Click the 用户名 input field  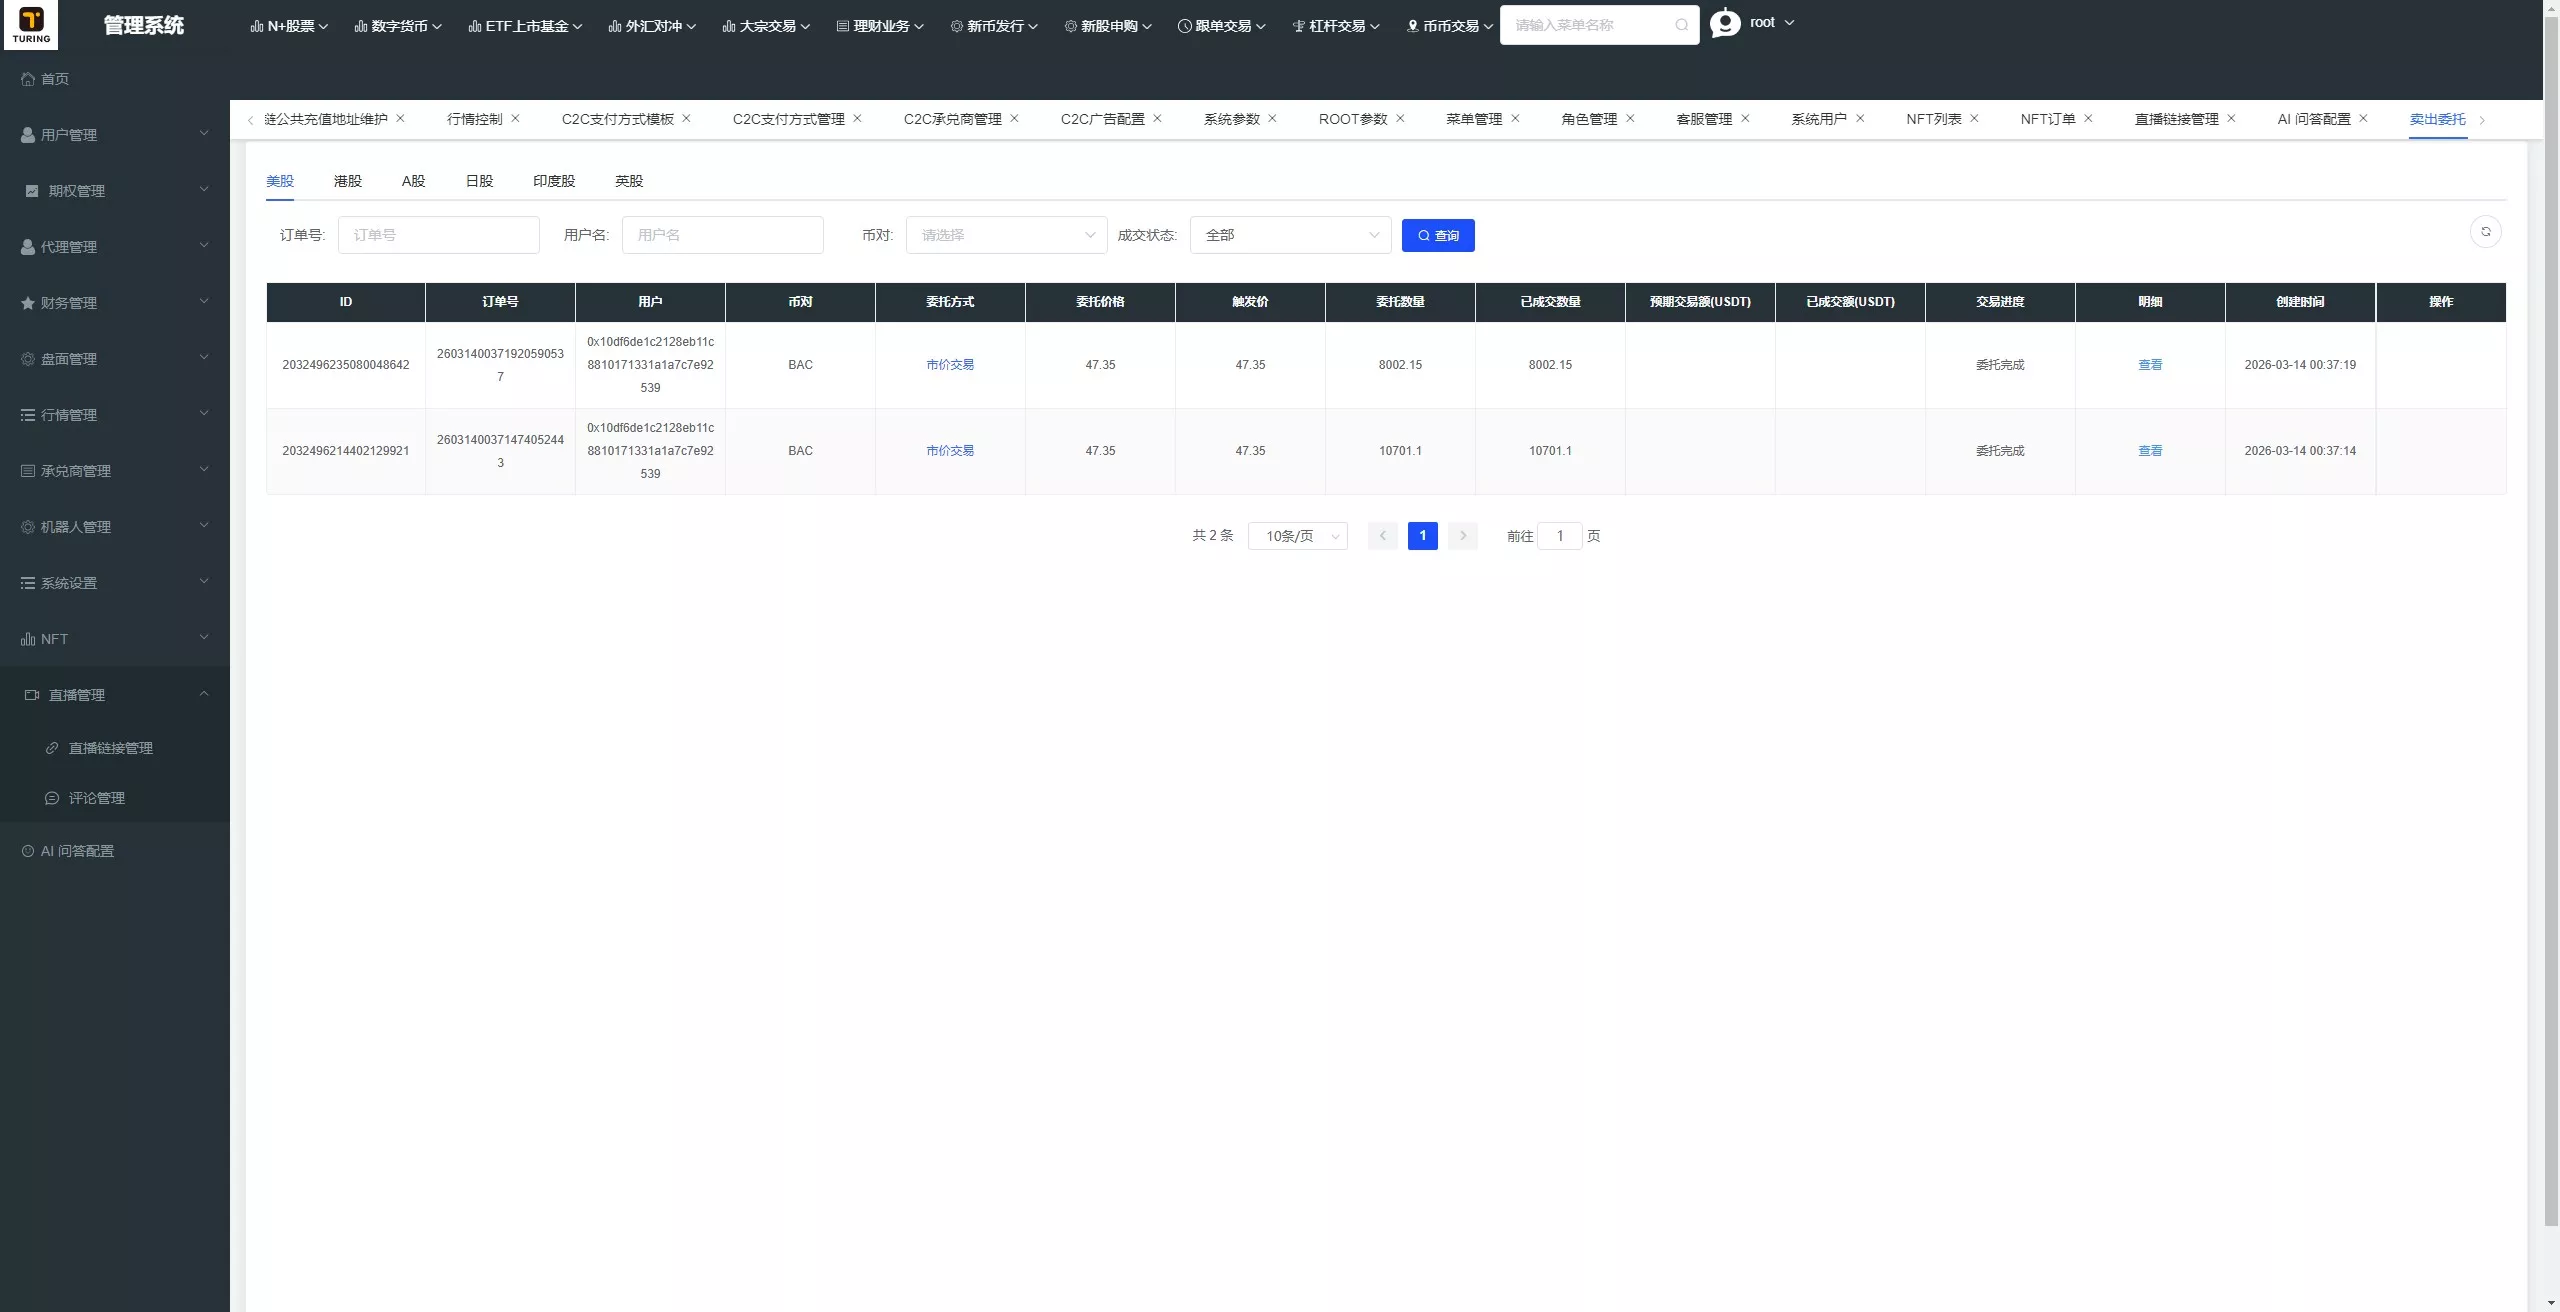pyautogui.click(x=723, y=235)
